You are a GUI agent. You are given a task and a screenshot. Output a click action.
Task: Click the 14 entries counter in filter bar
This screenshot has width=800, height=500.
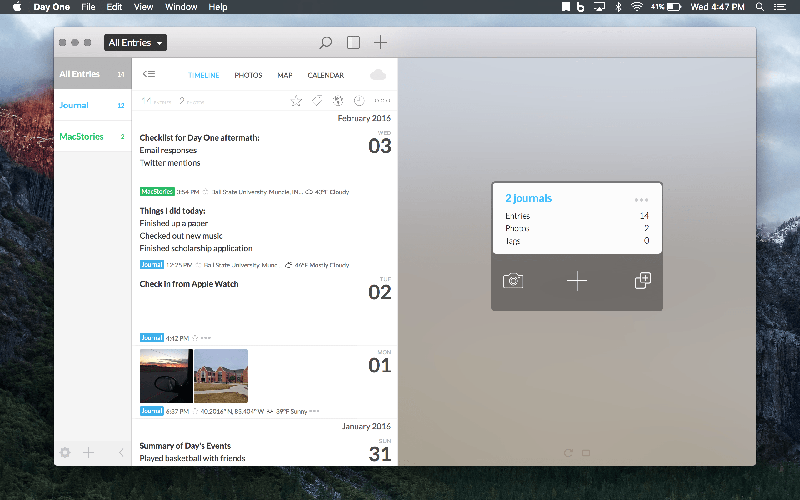point(156,101)
